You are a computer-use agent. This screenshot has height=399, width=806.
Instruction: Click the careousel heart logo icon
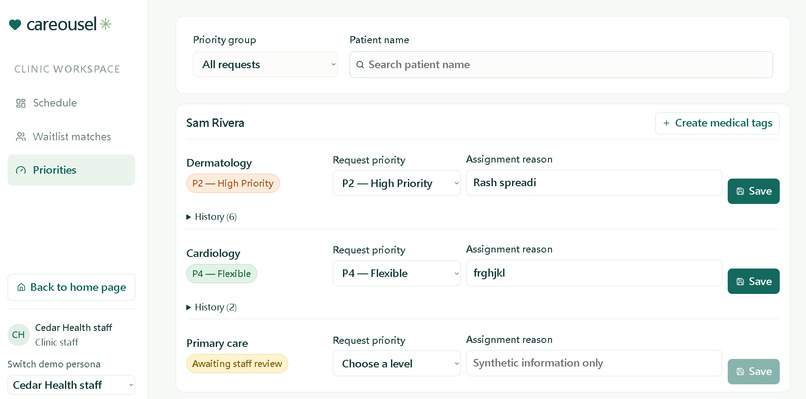coord(15,24)
